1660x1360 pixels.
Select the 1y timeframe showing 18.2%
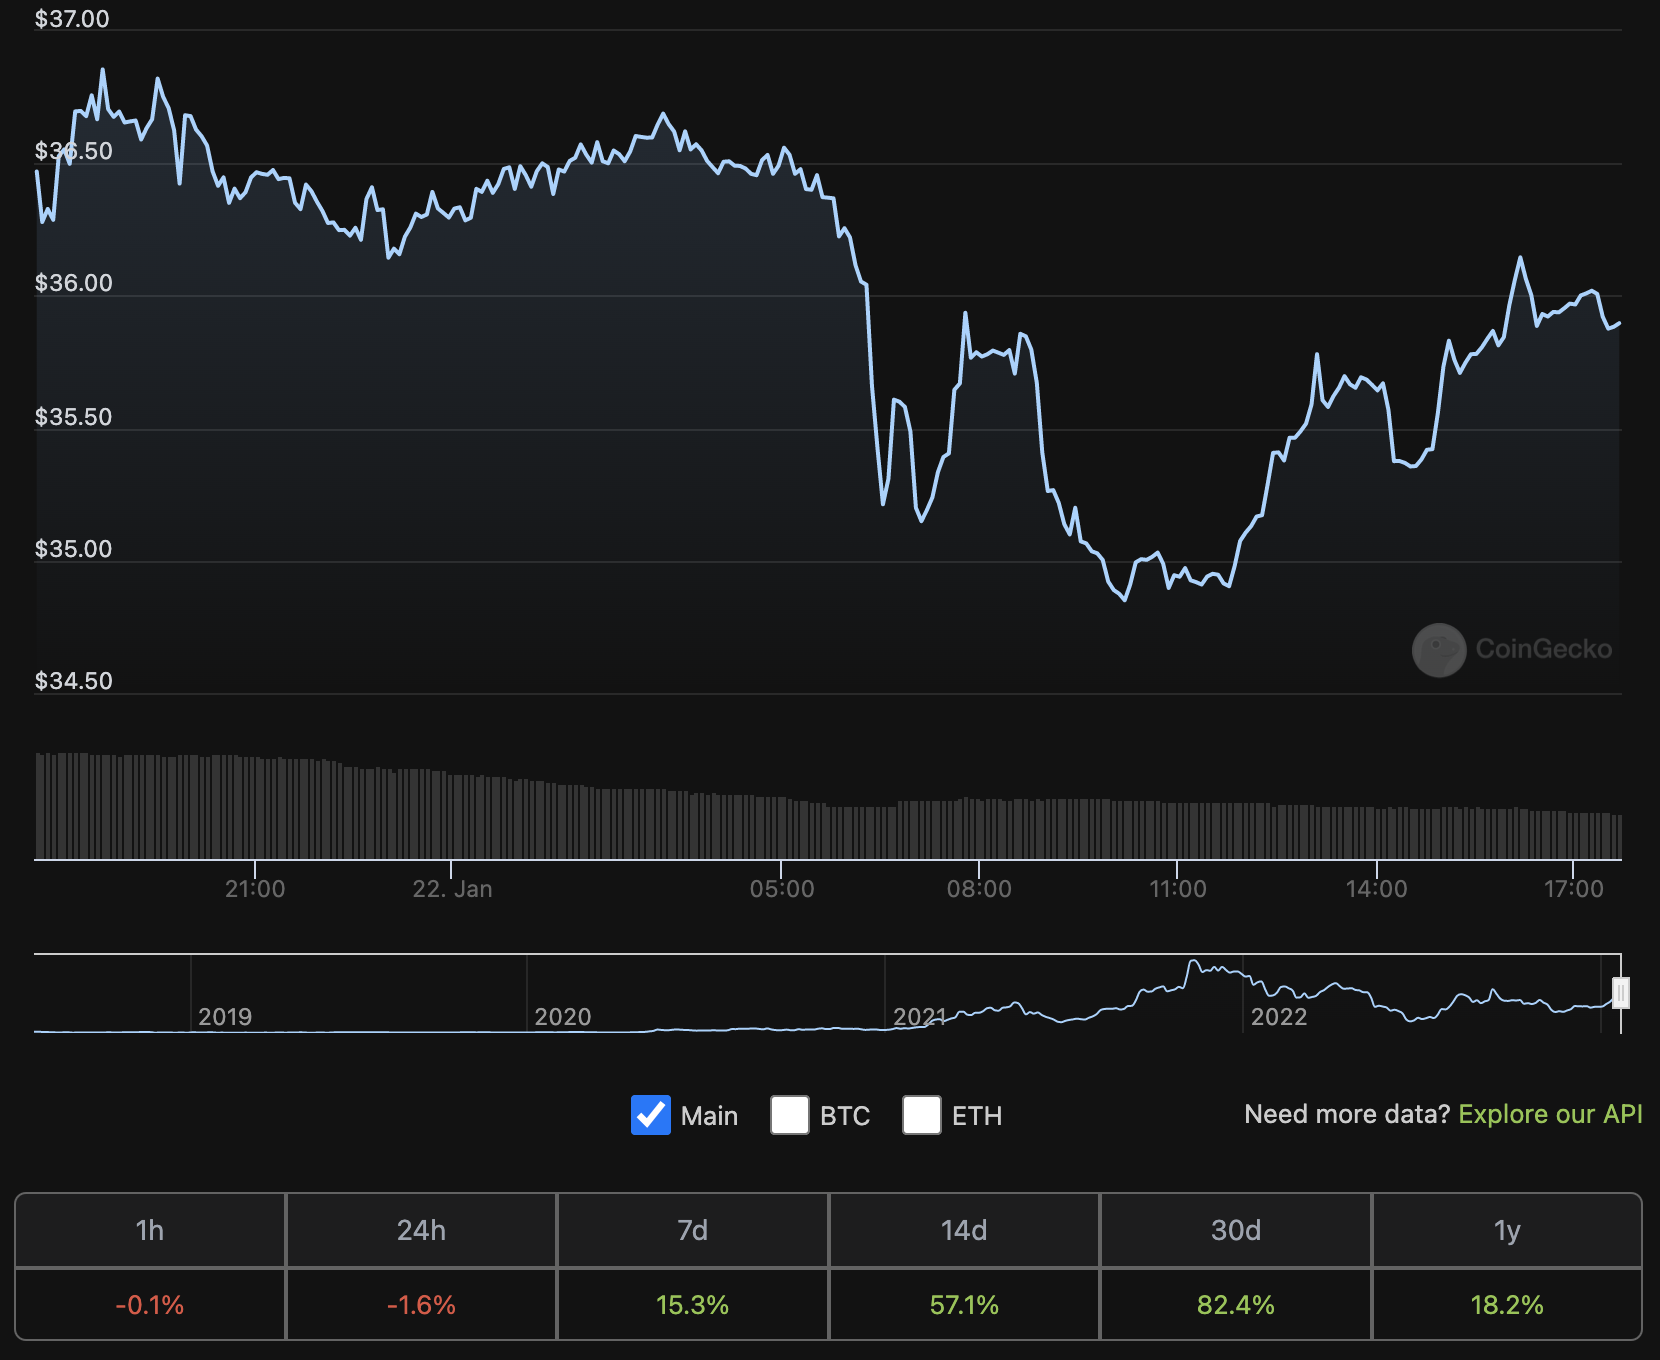pyautogui.click(x=1506, y=1304)
